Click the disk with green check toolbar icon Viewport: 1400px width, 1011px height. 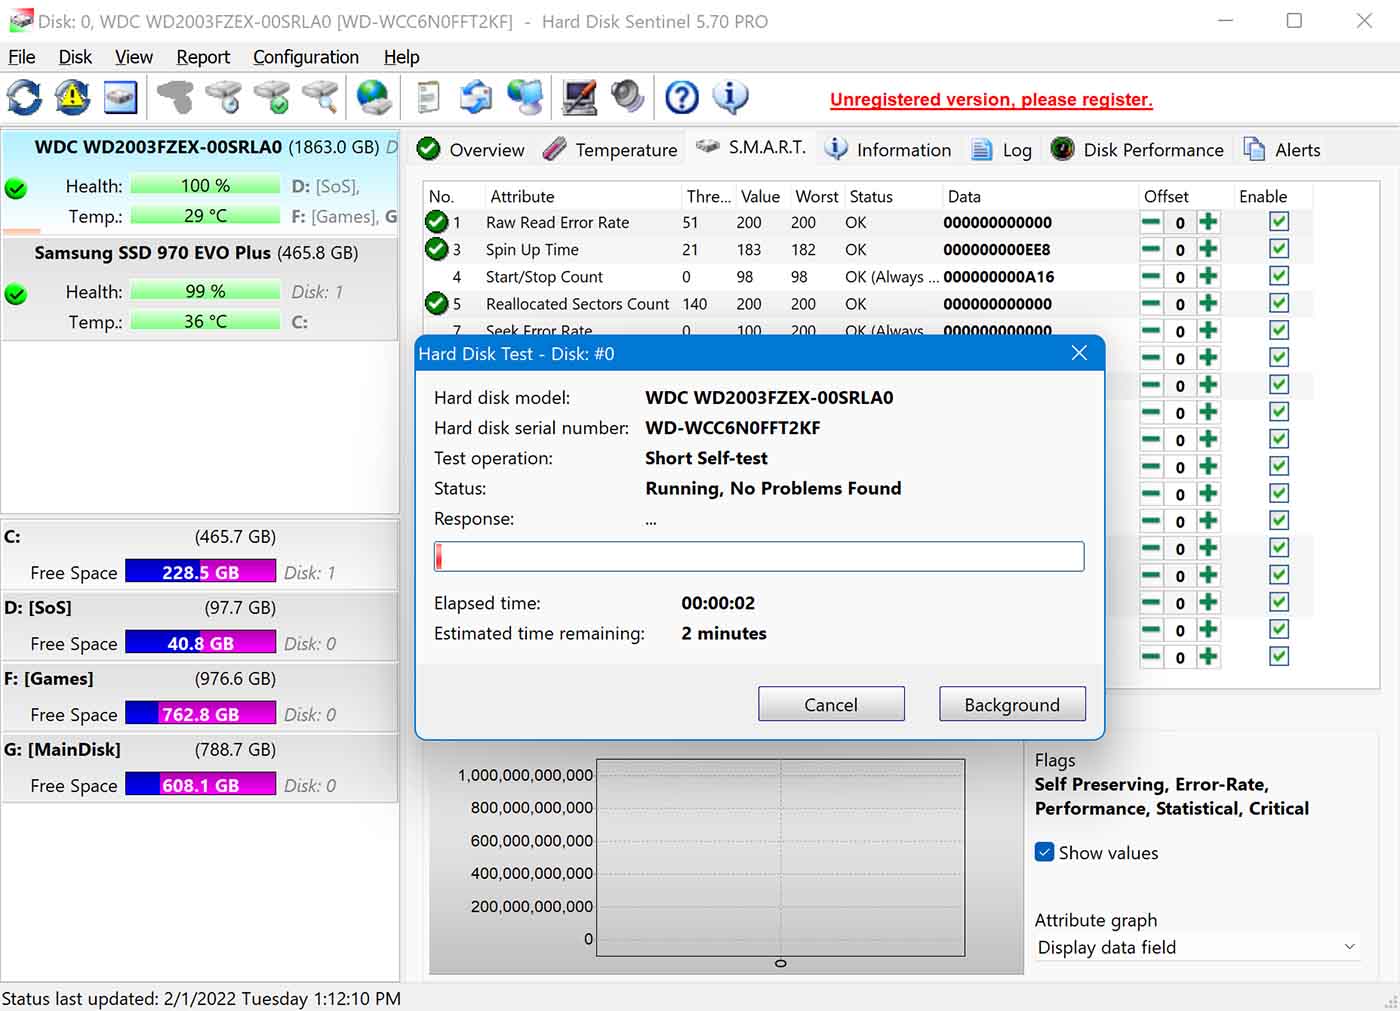click(x=272, y=97)
